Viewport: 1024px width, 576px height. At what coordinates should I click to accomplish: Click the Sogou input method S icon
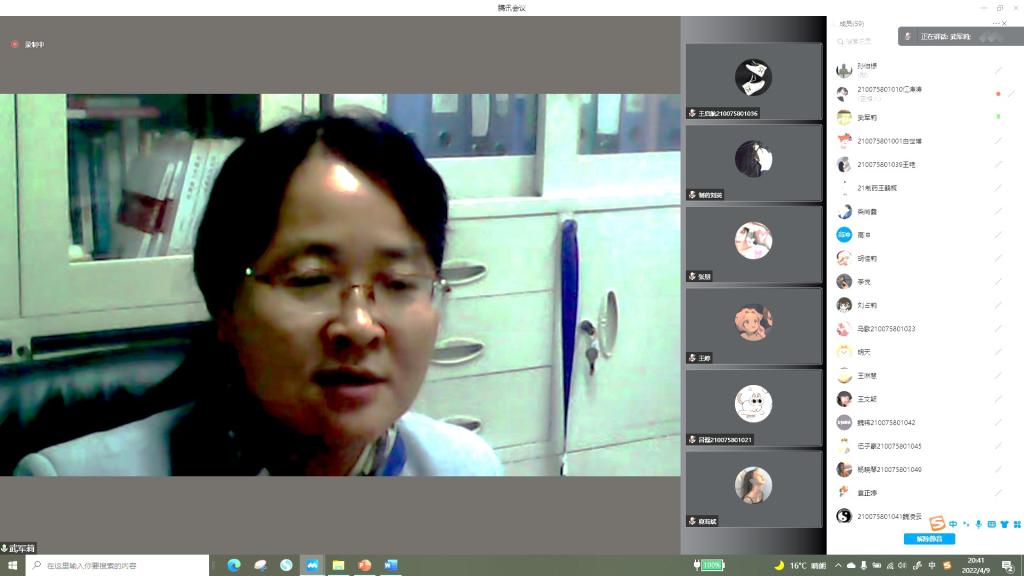point(937,524)
